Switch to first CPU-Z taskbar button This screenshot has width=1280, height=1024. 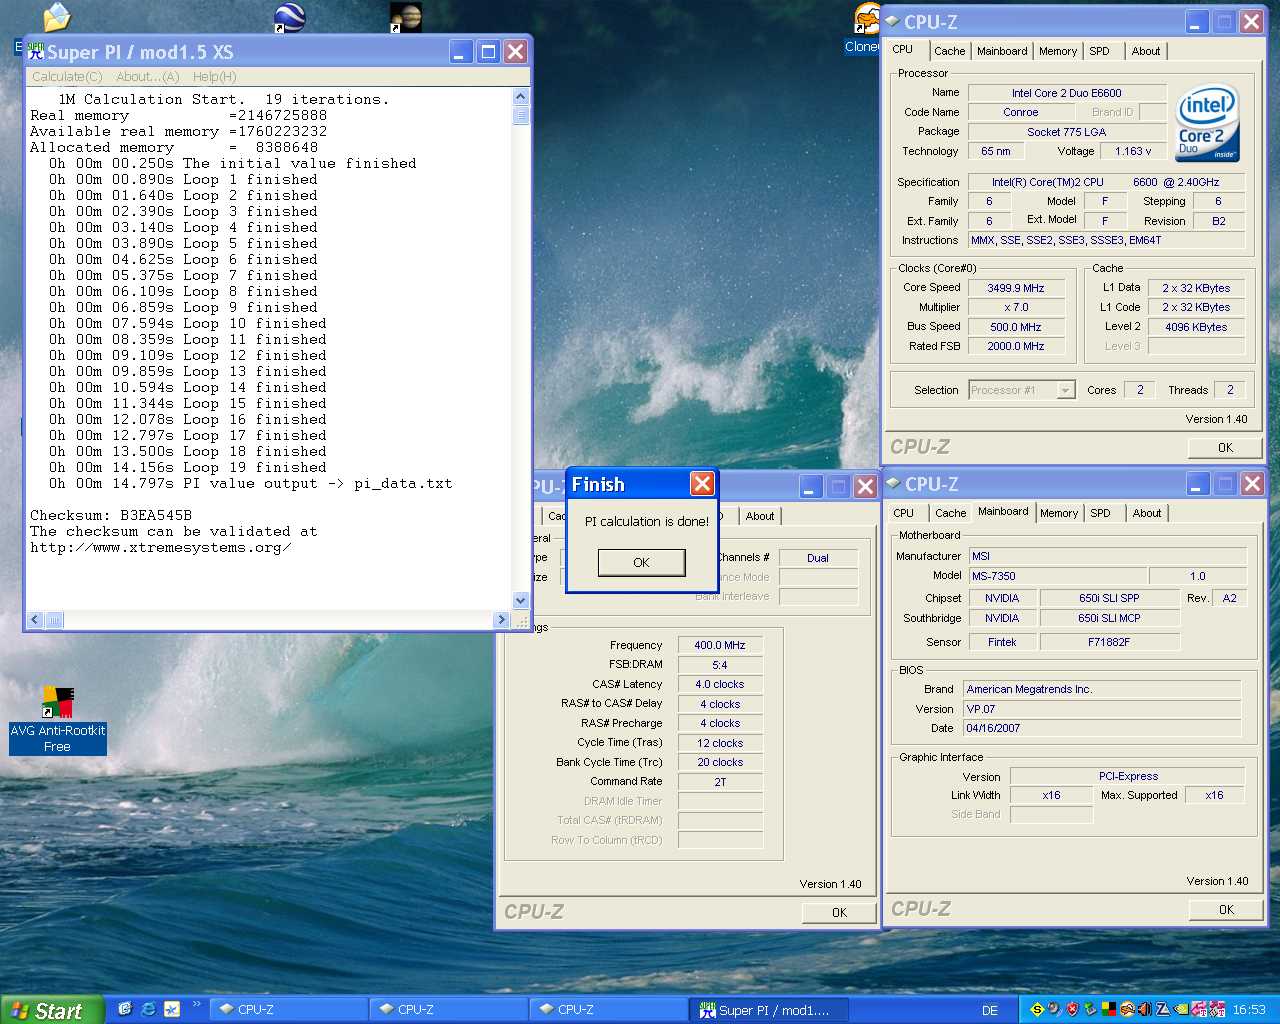pyautogui.click(x=288, y=1010)
